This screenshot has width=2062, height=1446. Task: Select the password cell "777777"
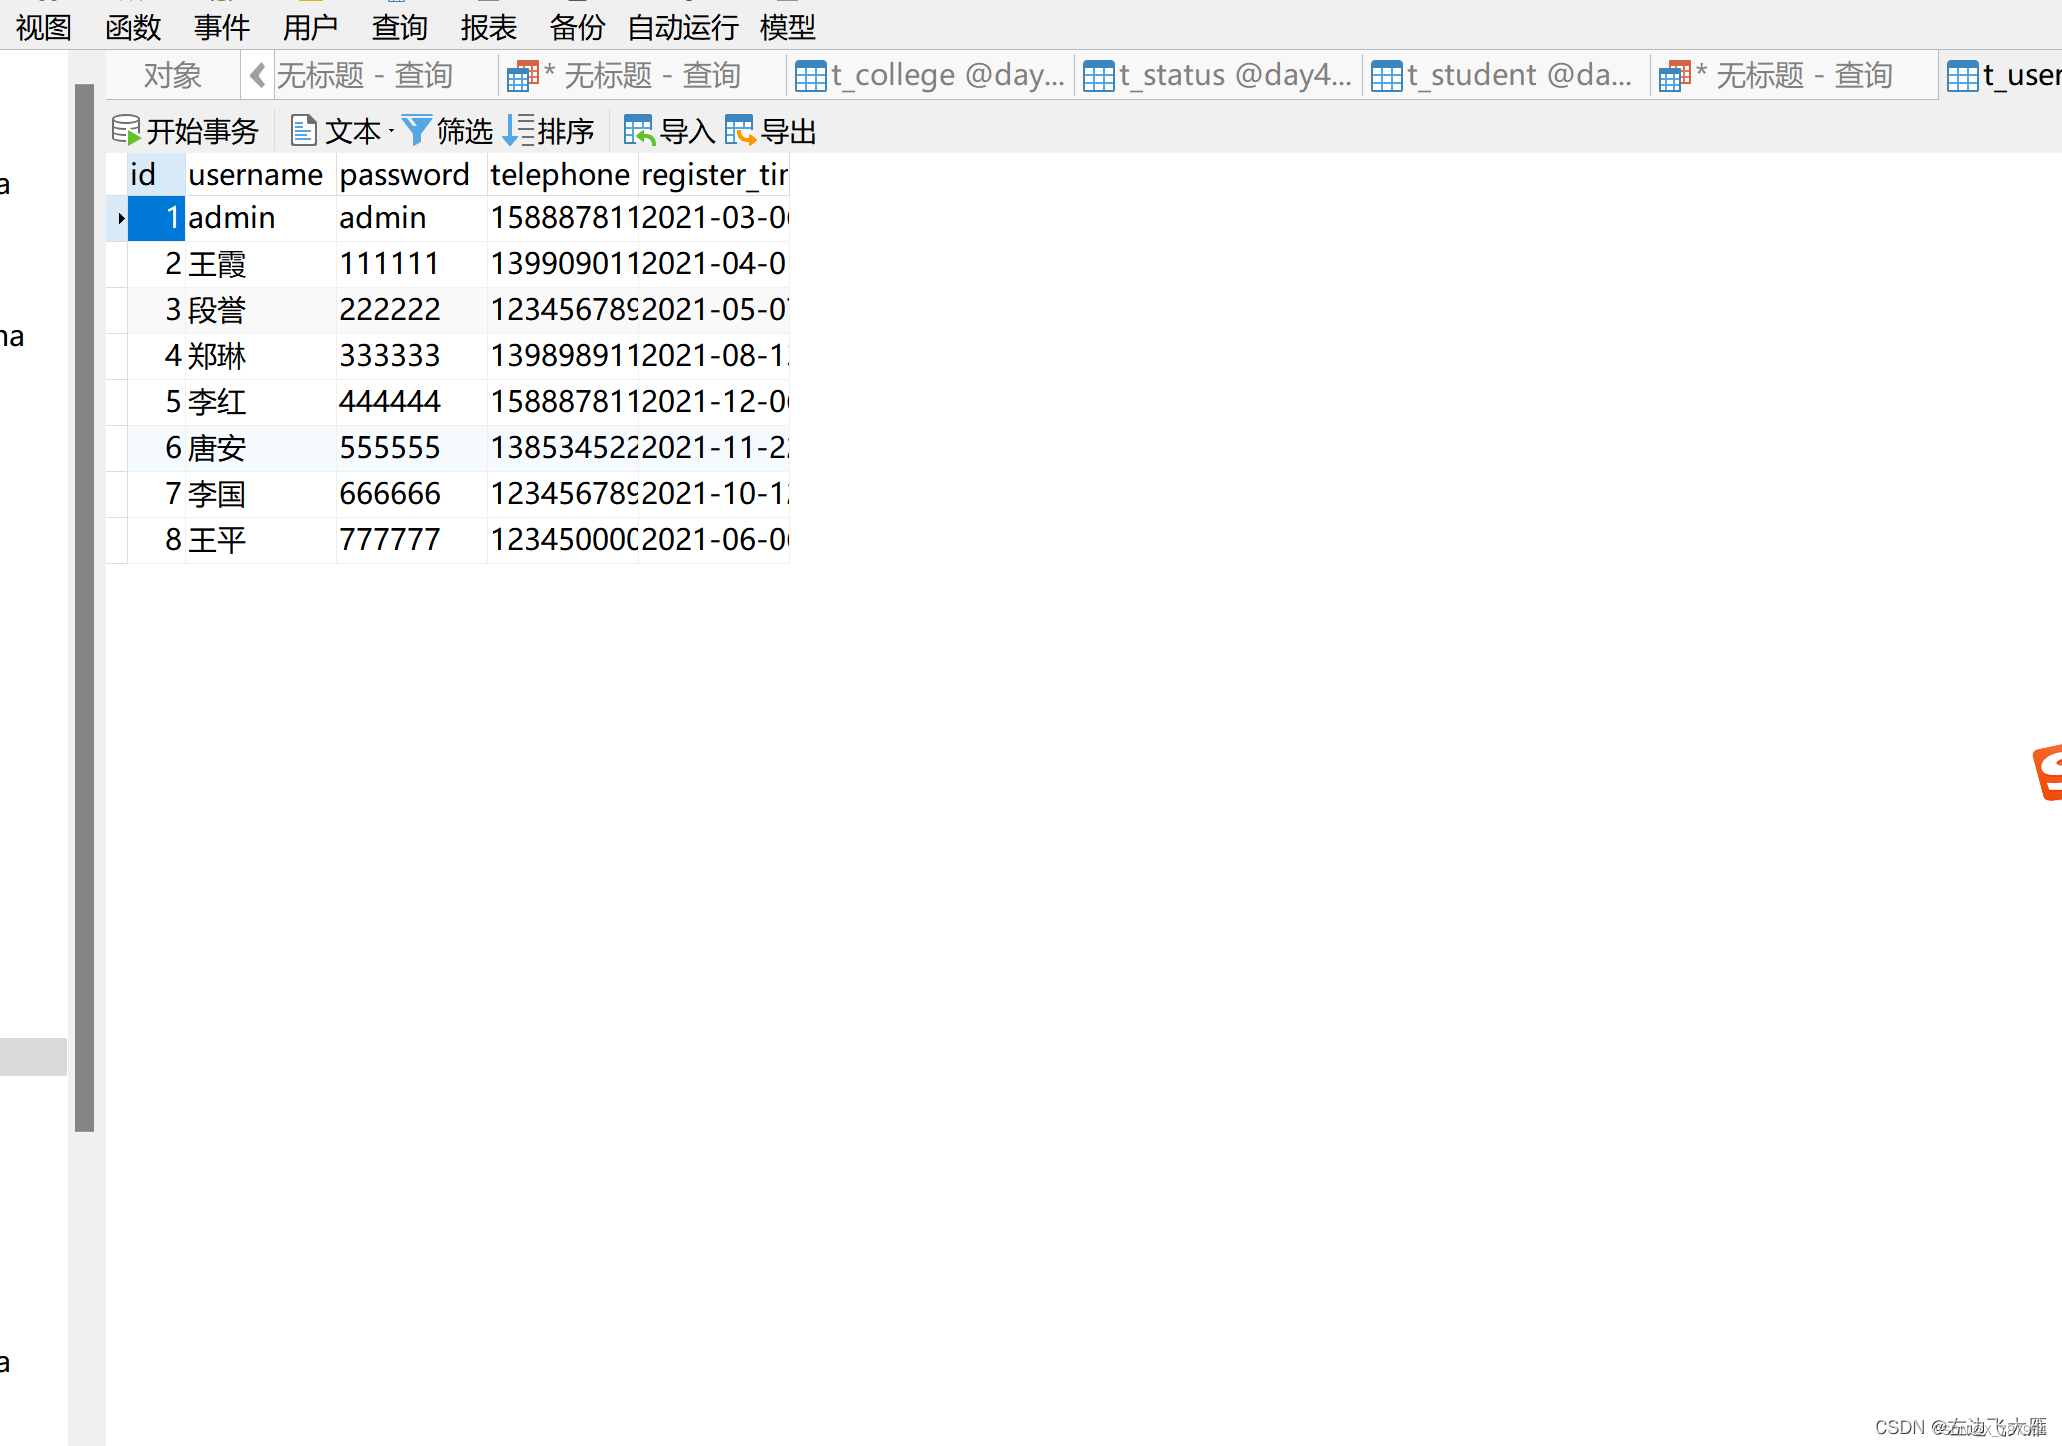(x=411, y=540)
